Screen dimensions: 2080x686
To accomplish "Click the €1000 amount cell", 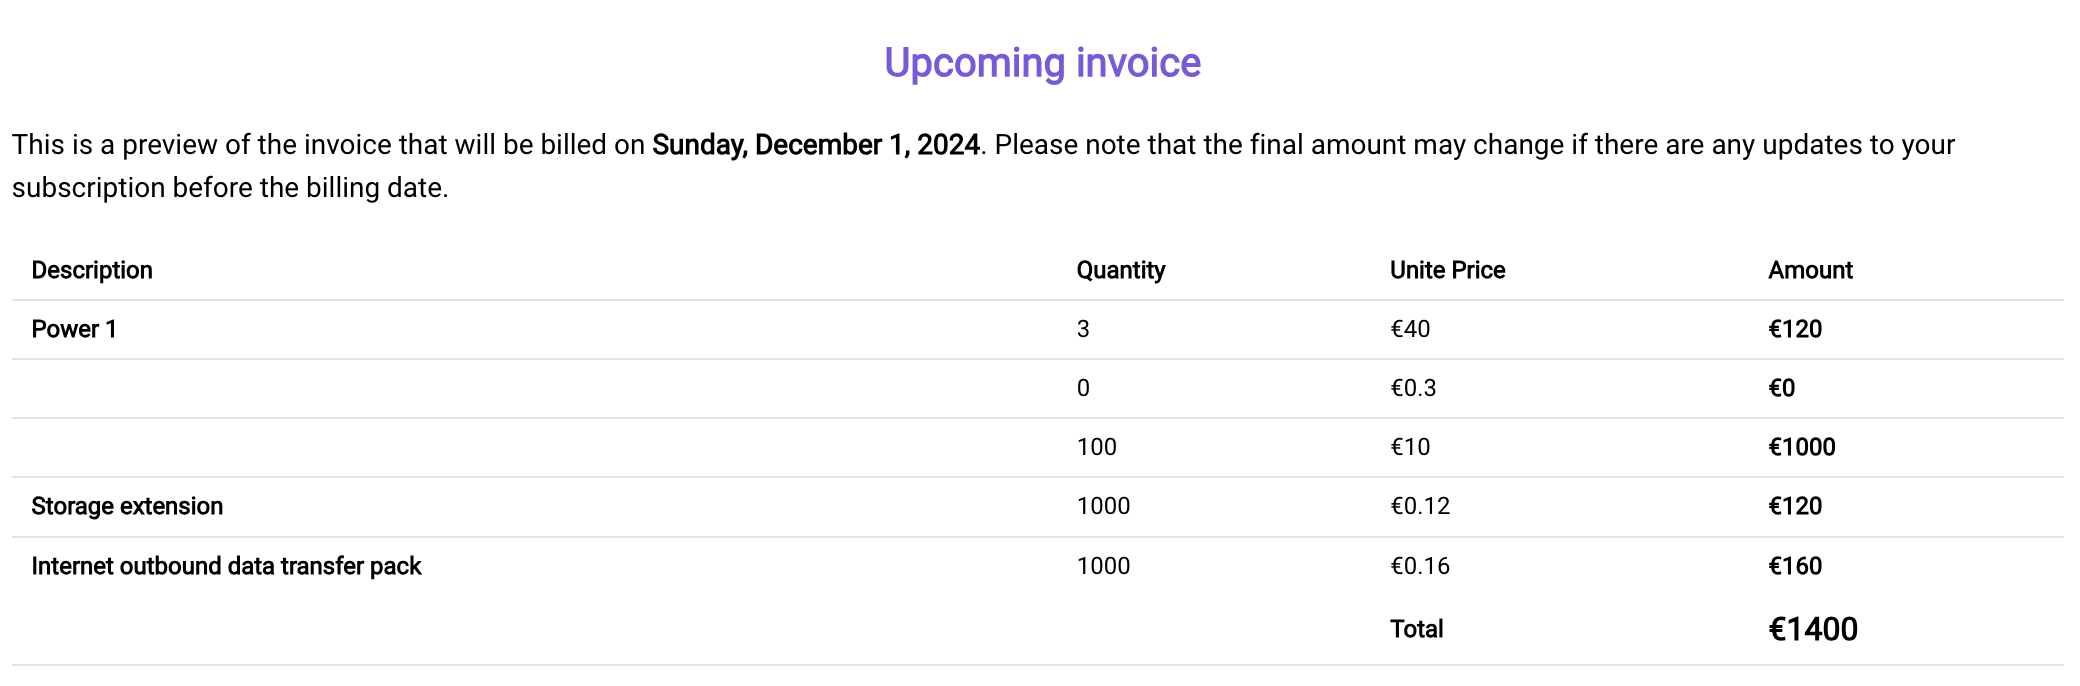I will tap(1802, 447).
